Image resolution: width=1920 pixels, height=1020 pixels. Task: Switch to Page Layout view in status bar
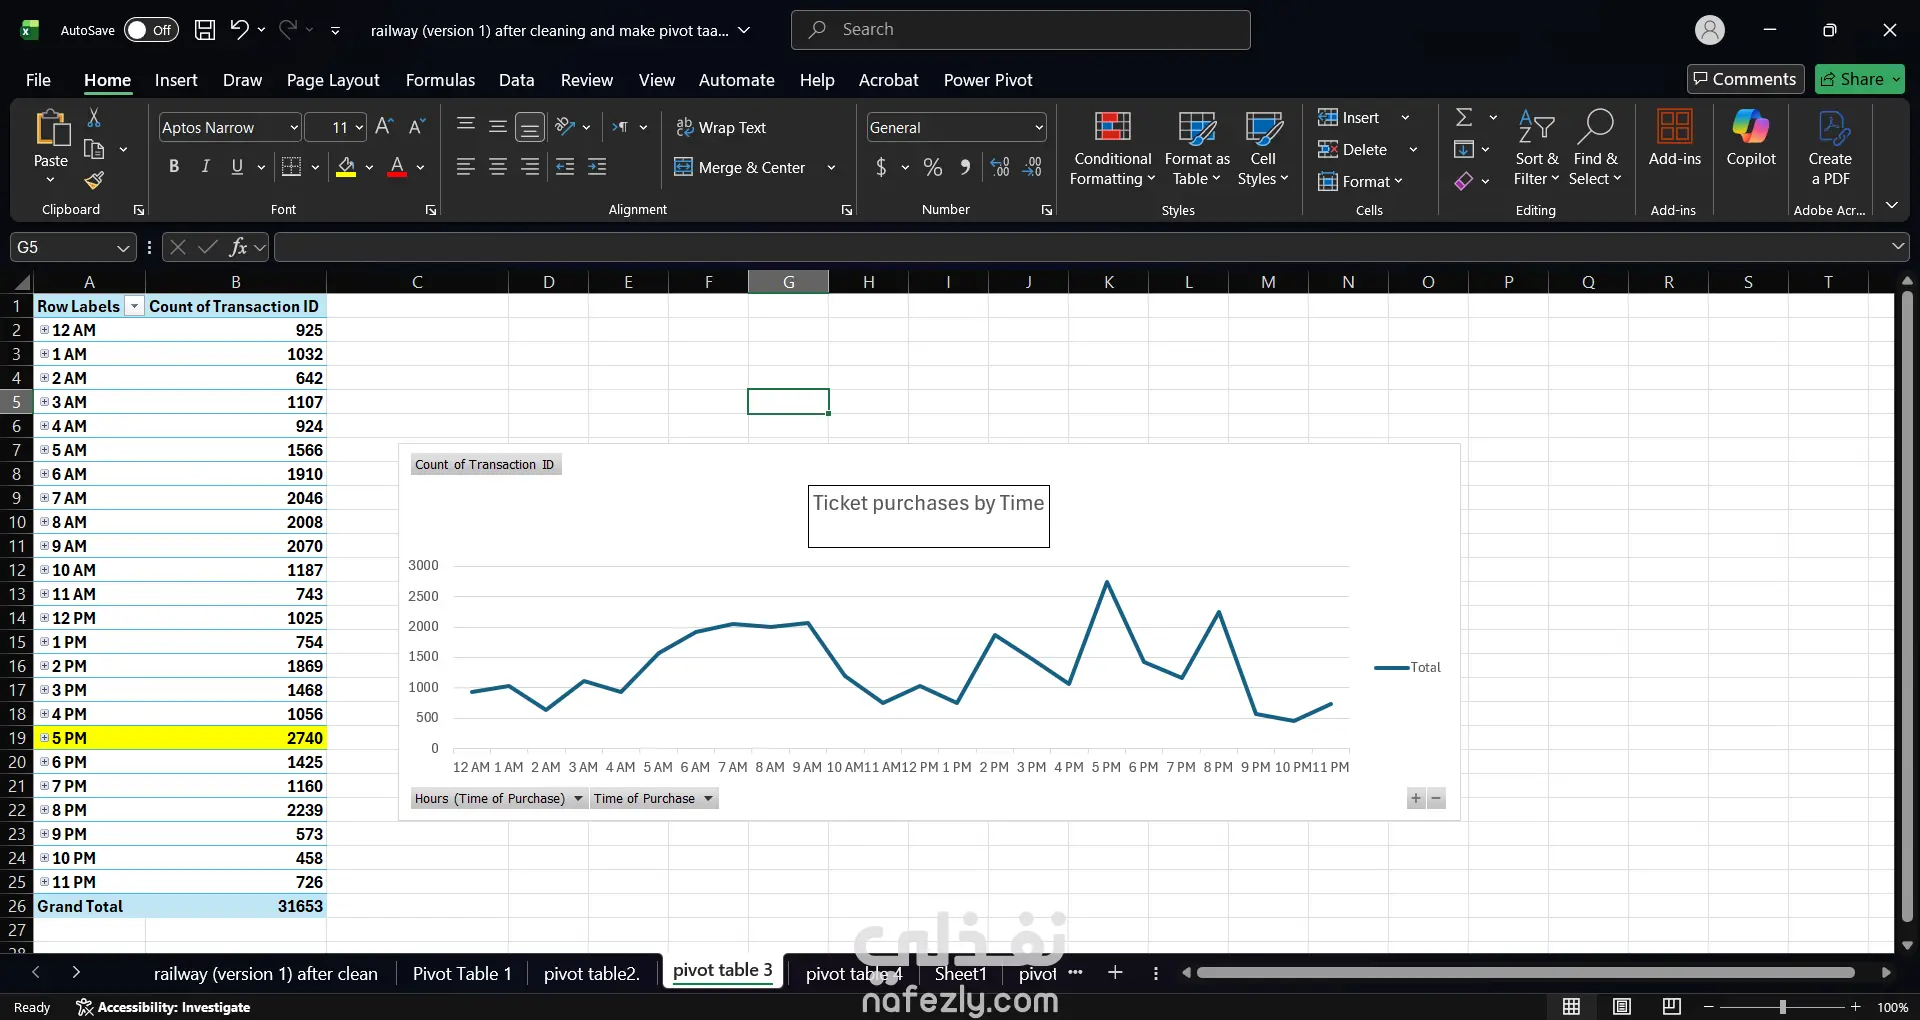point(1622,1007)
